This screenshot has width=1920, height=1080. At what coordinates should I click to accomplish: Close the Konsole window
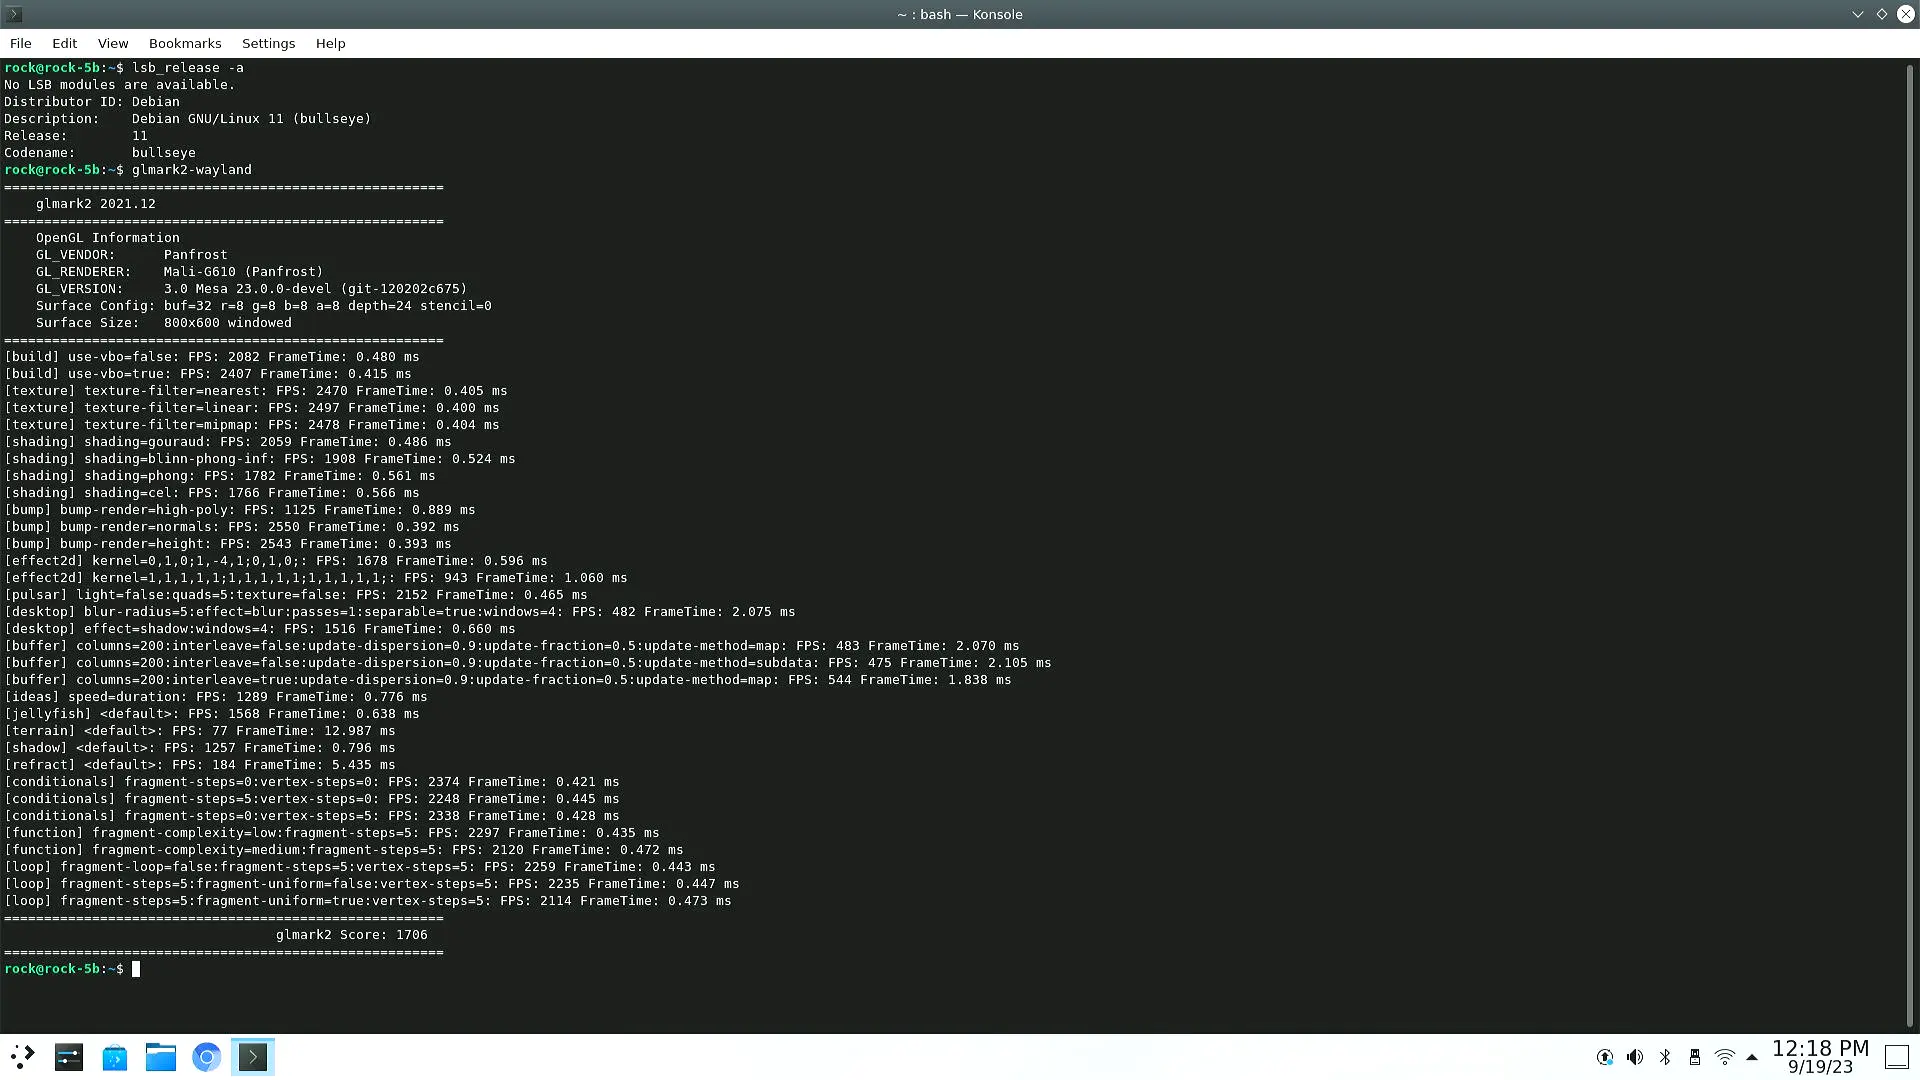[x=1905, y=14]
